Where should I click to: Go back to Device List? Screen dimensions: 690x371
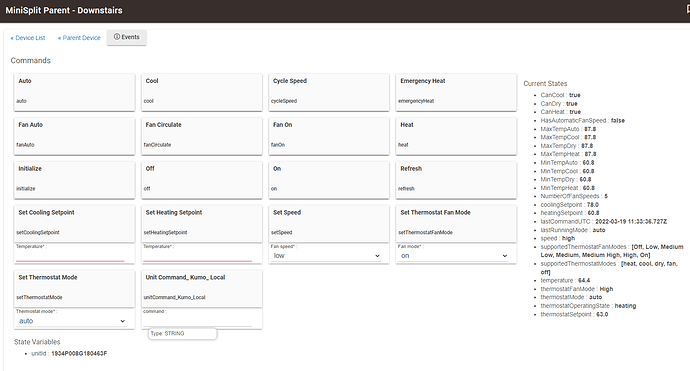(x=28, y=38)
